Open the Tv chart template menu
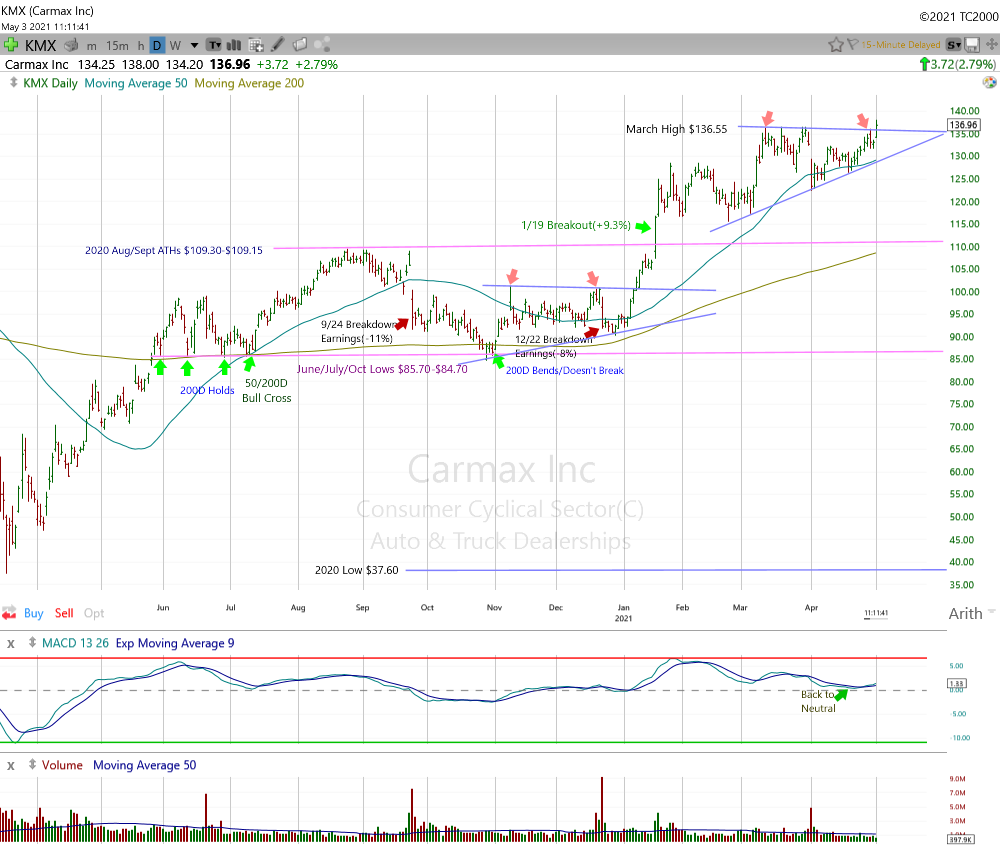 [x=215, y=45]
